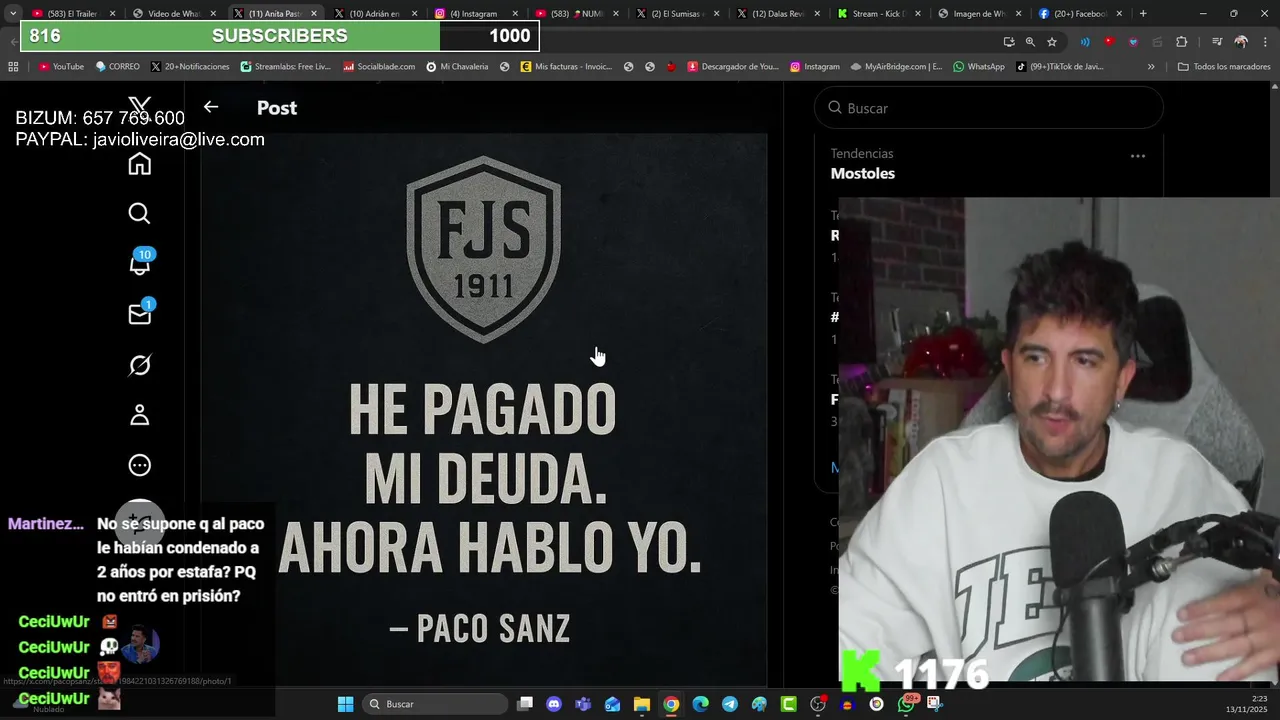Open the Mis facturas - Invoic... bookmark
1280x720 pixels.
566,67
